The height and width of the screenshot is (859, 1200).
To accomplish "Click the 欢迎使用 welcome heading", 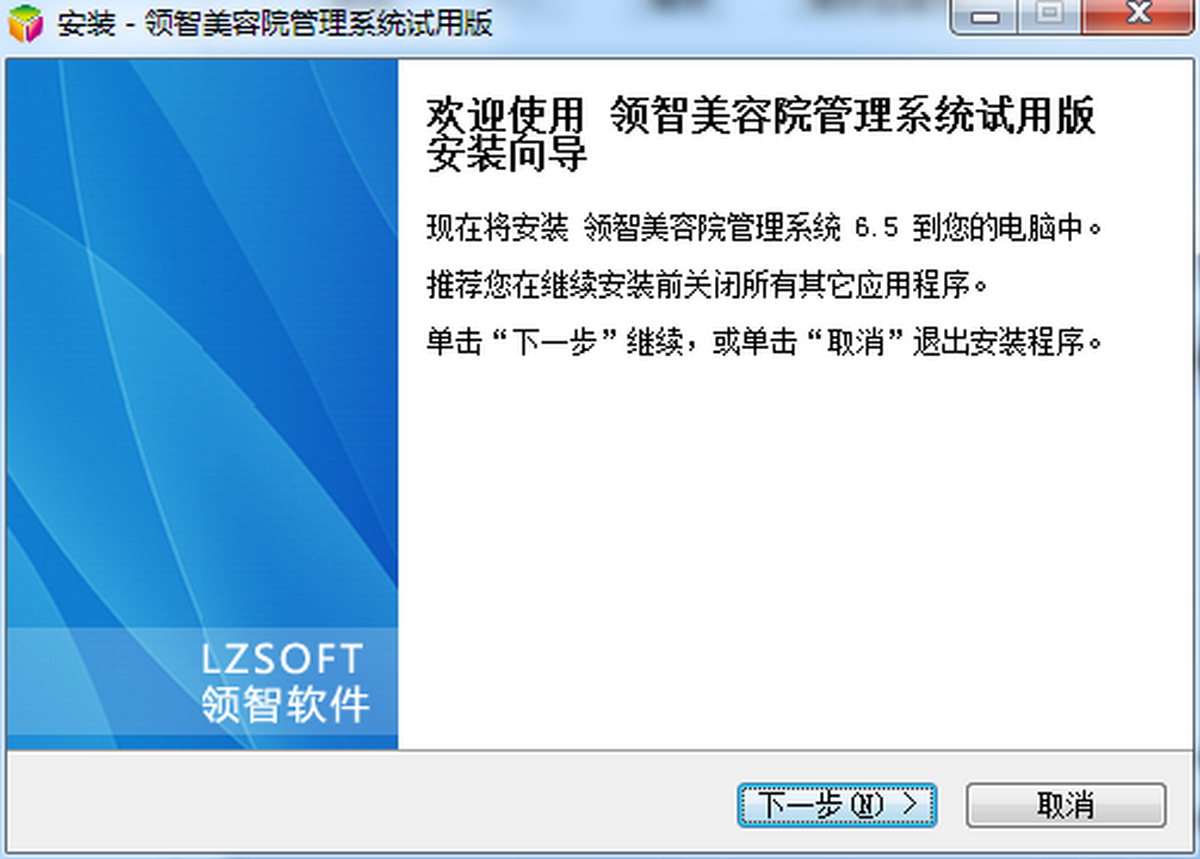I will click(505, 116).
